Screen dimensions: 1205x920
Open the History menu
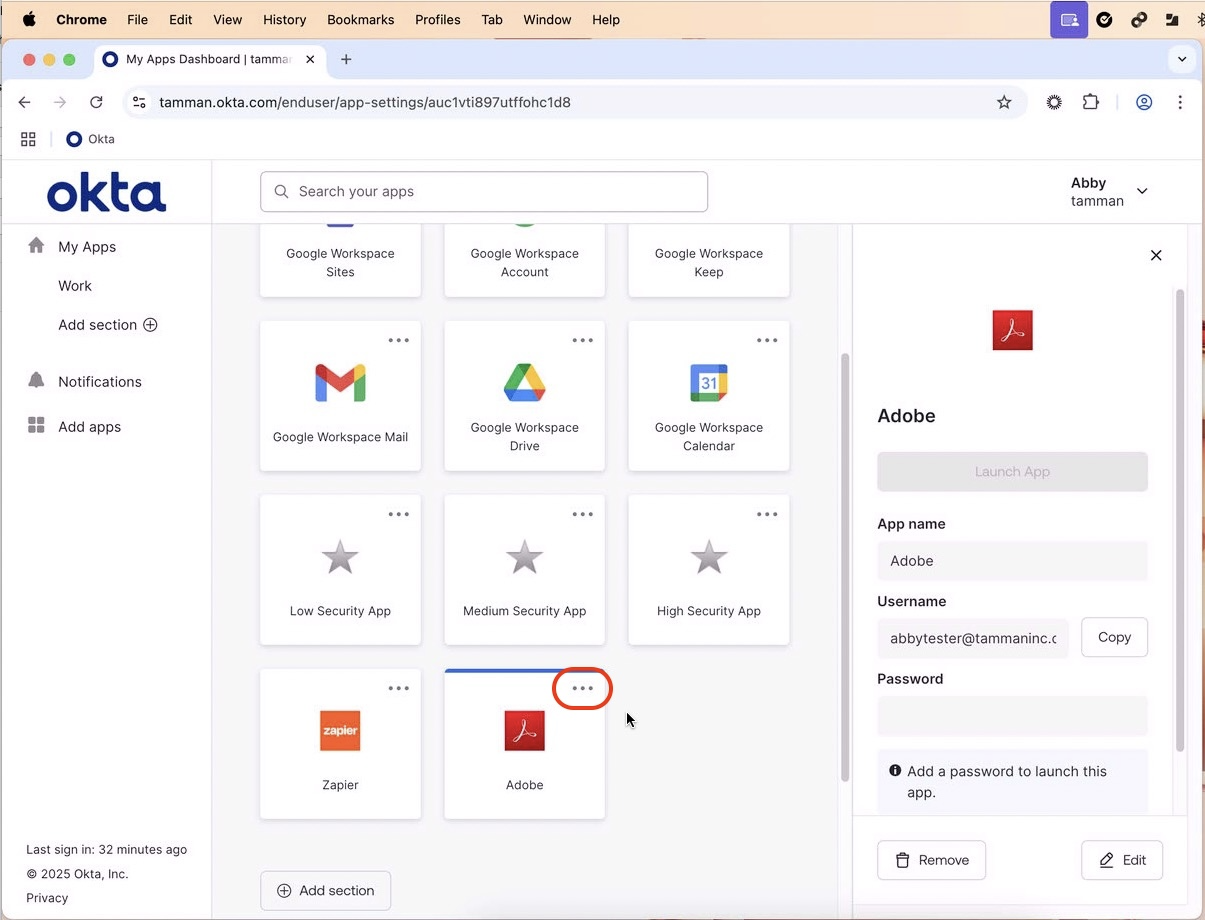point(284,19)
